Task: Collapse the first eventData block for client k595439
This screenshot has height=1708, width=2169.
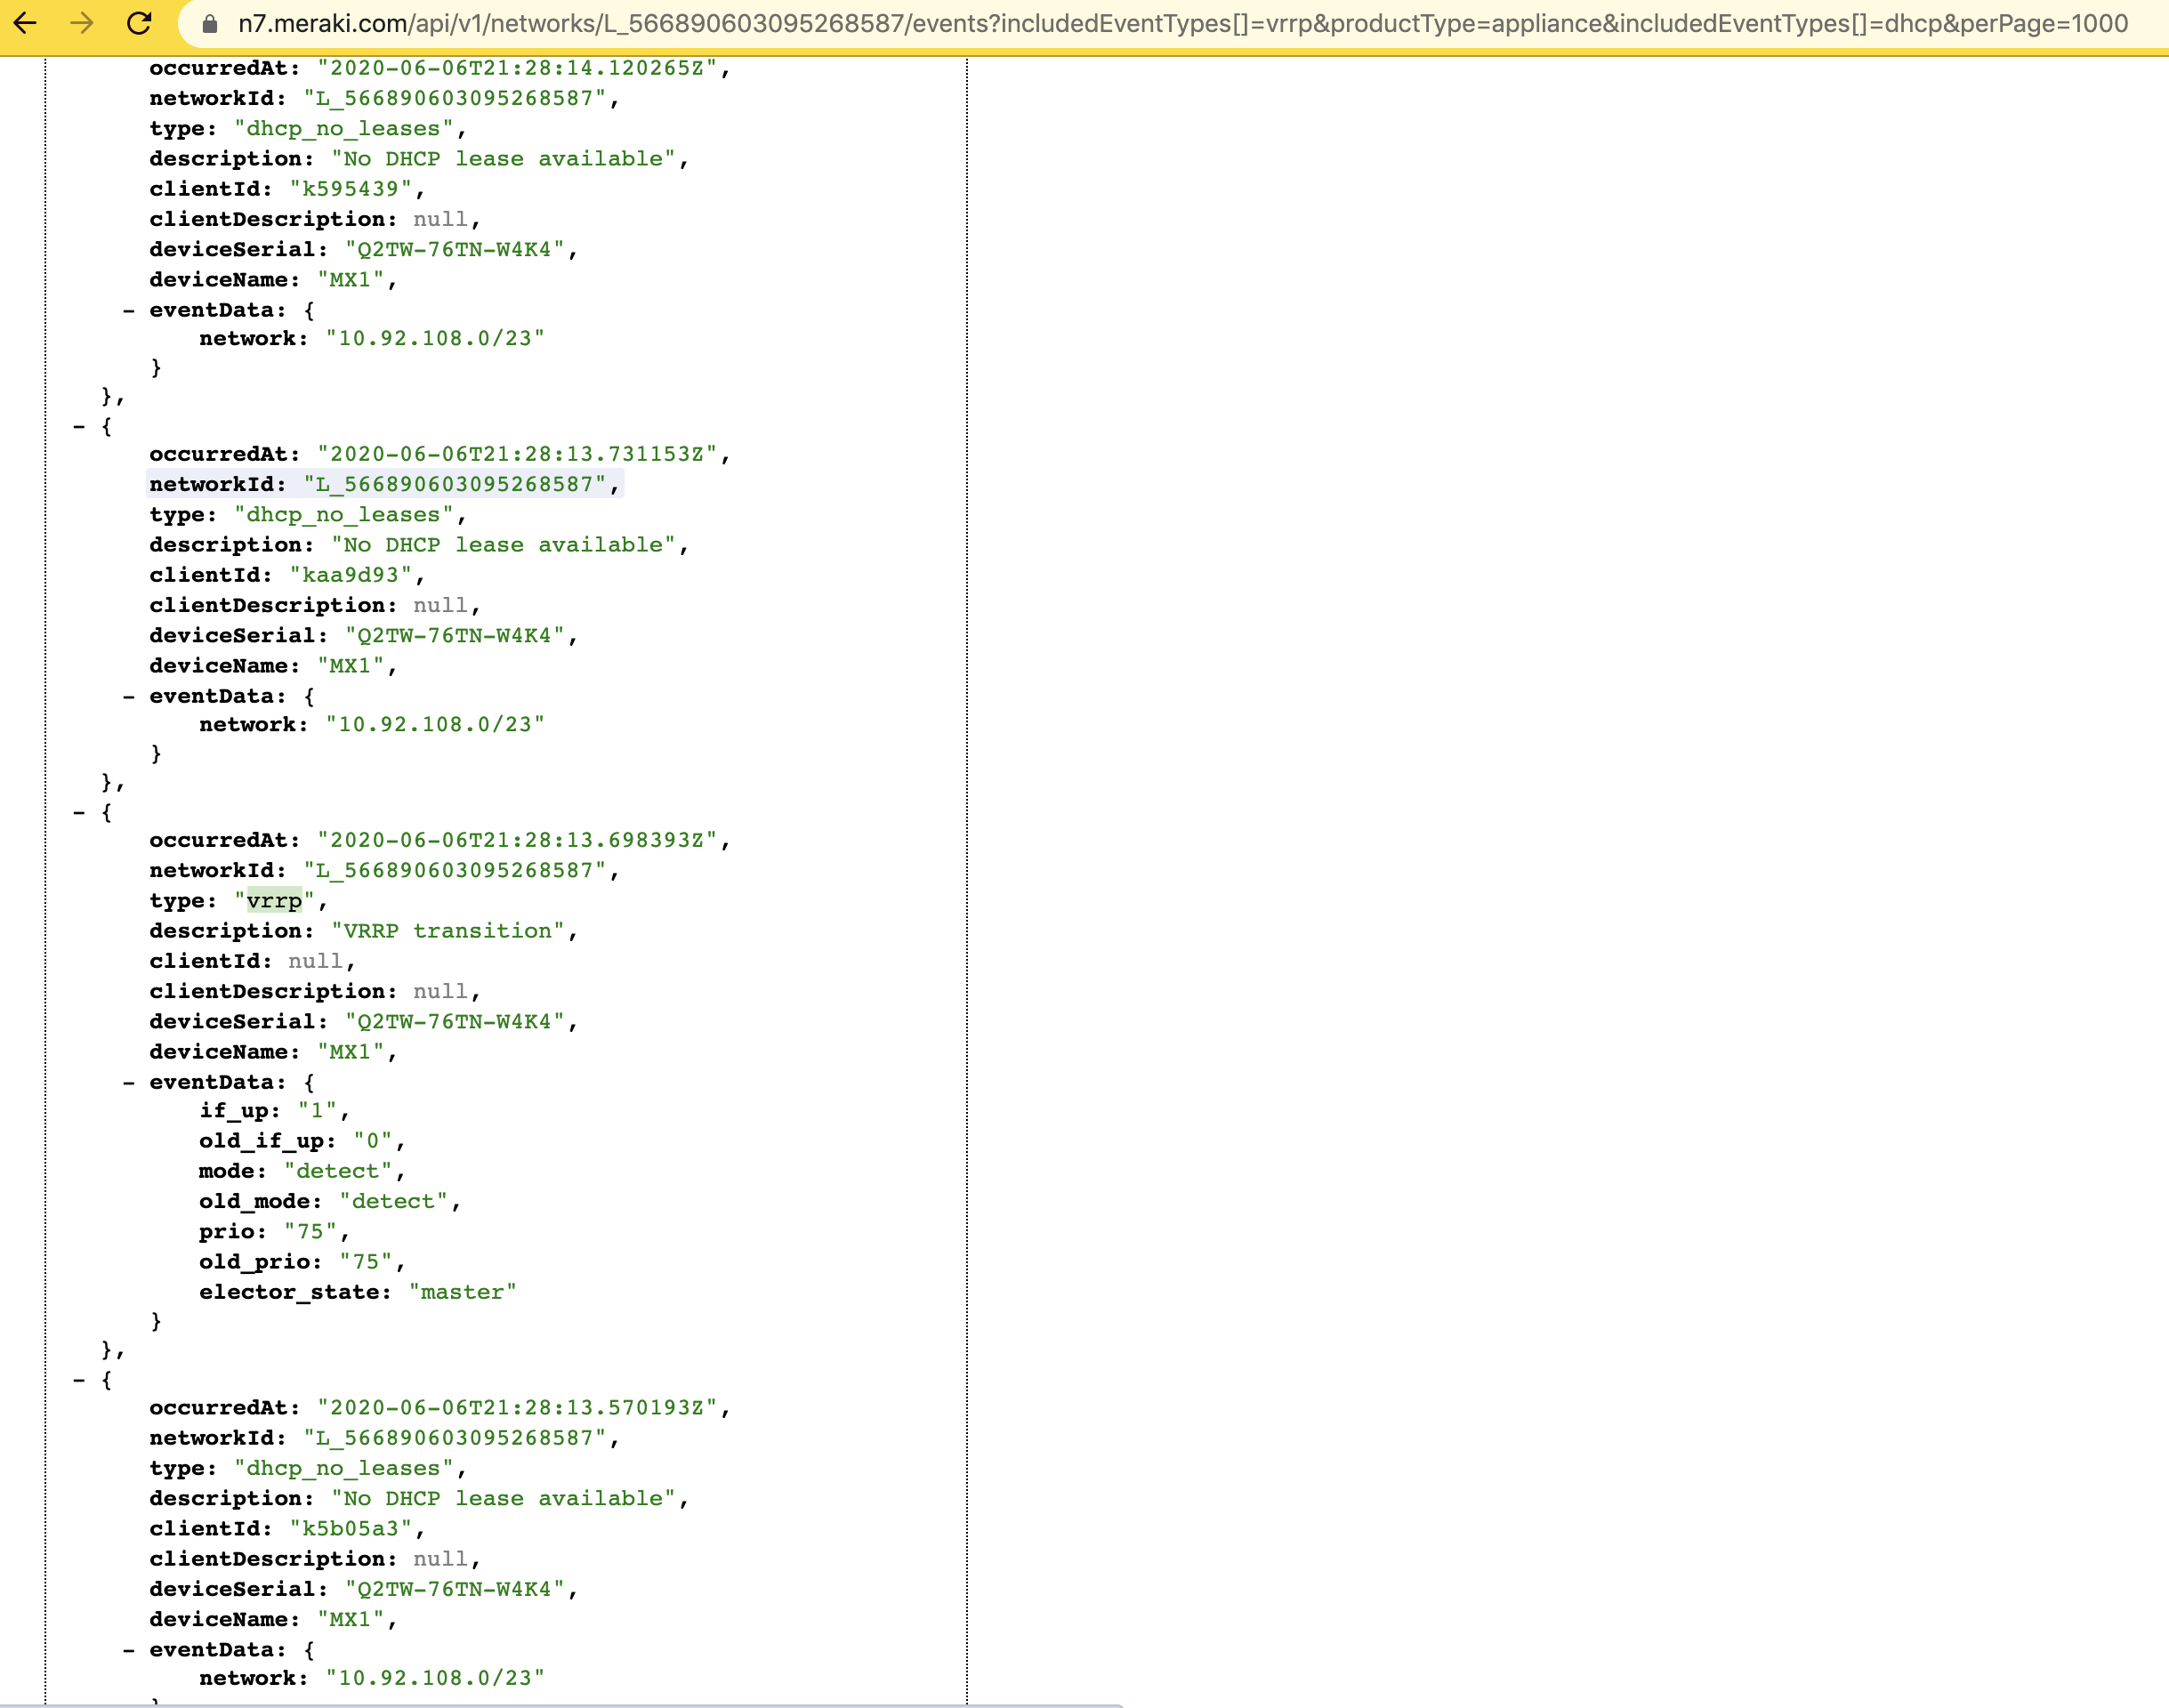Action: (129, 311)
